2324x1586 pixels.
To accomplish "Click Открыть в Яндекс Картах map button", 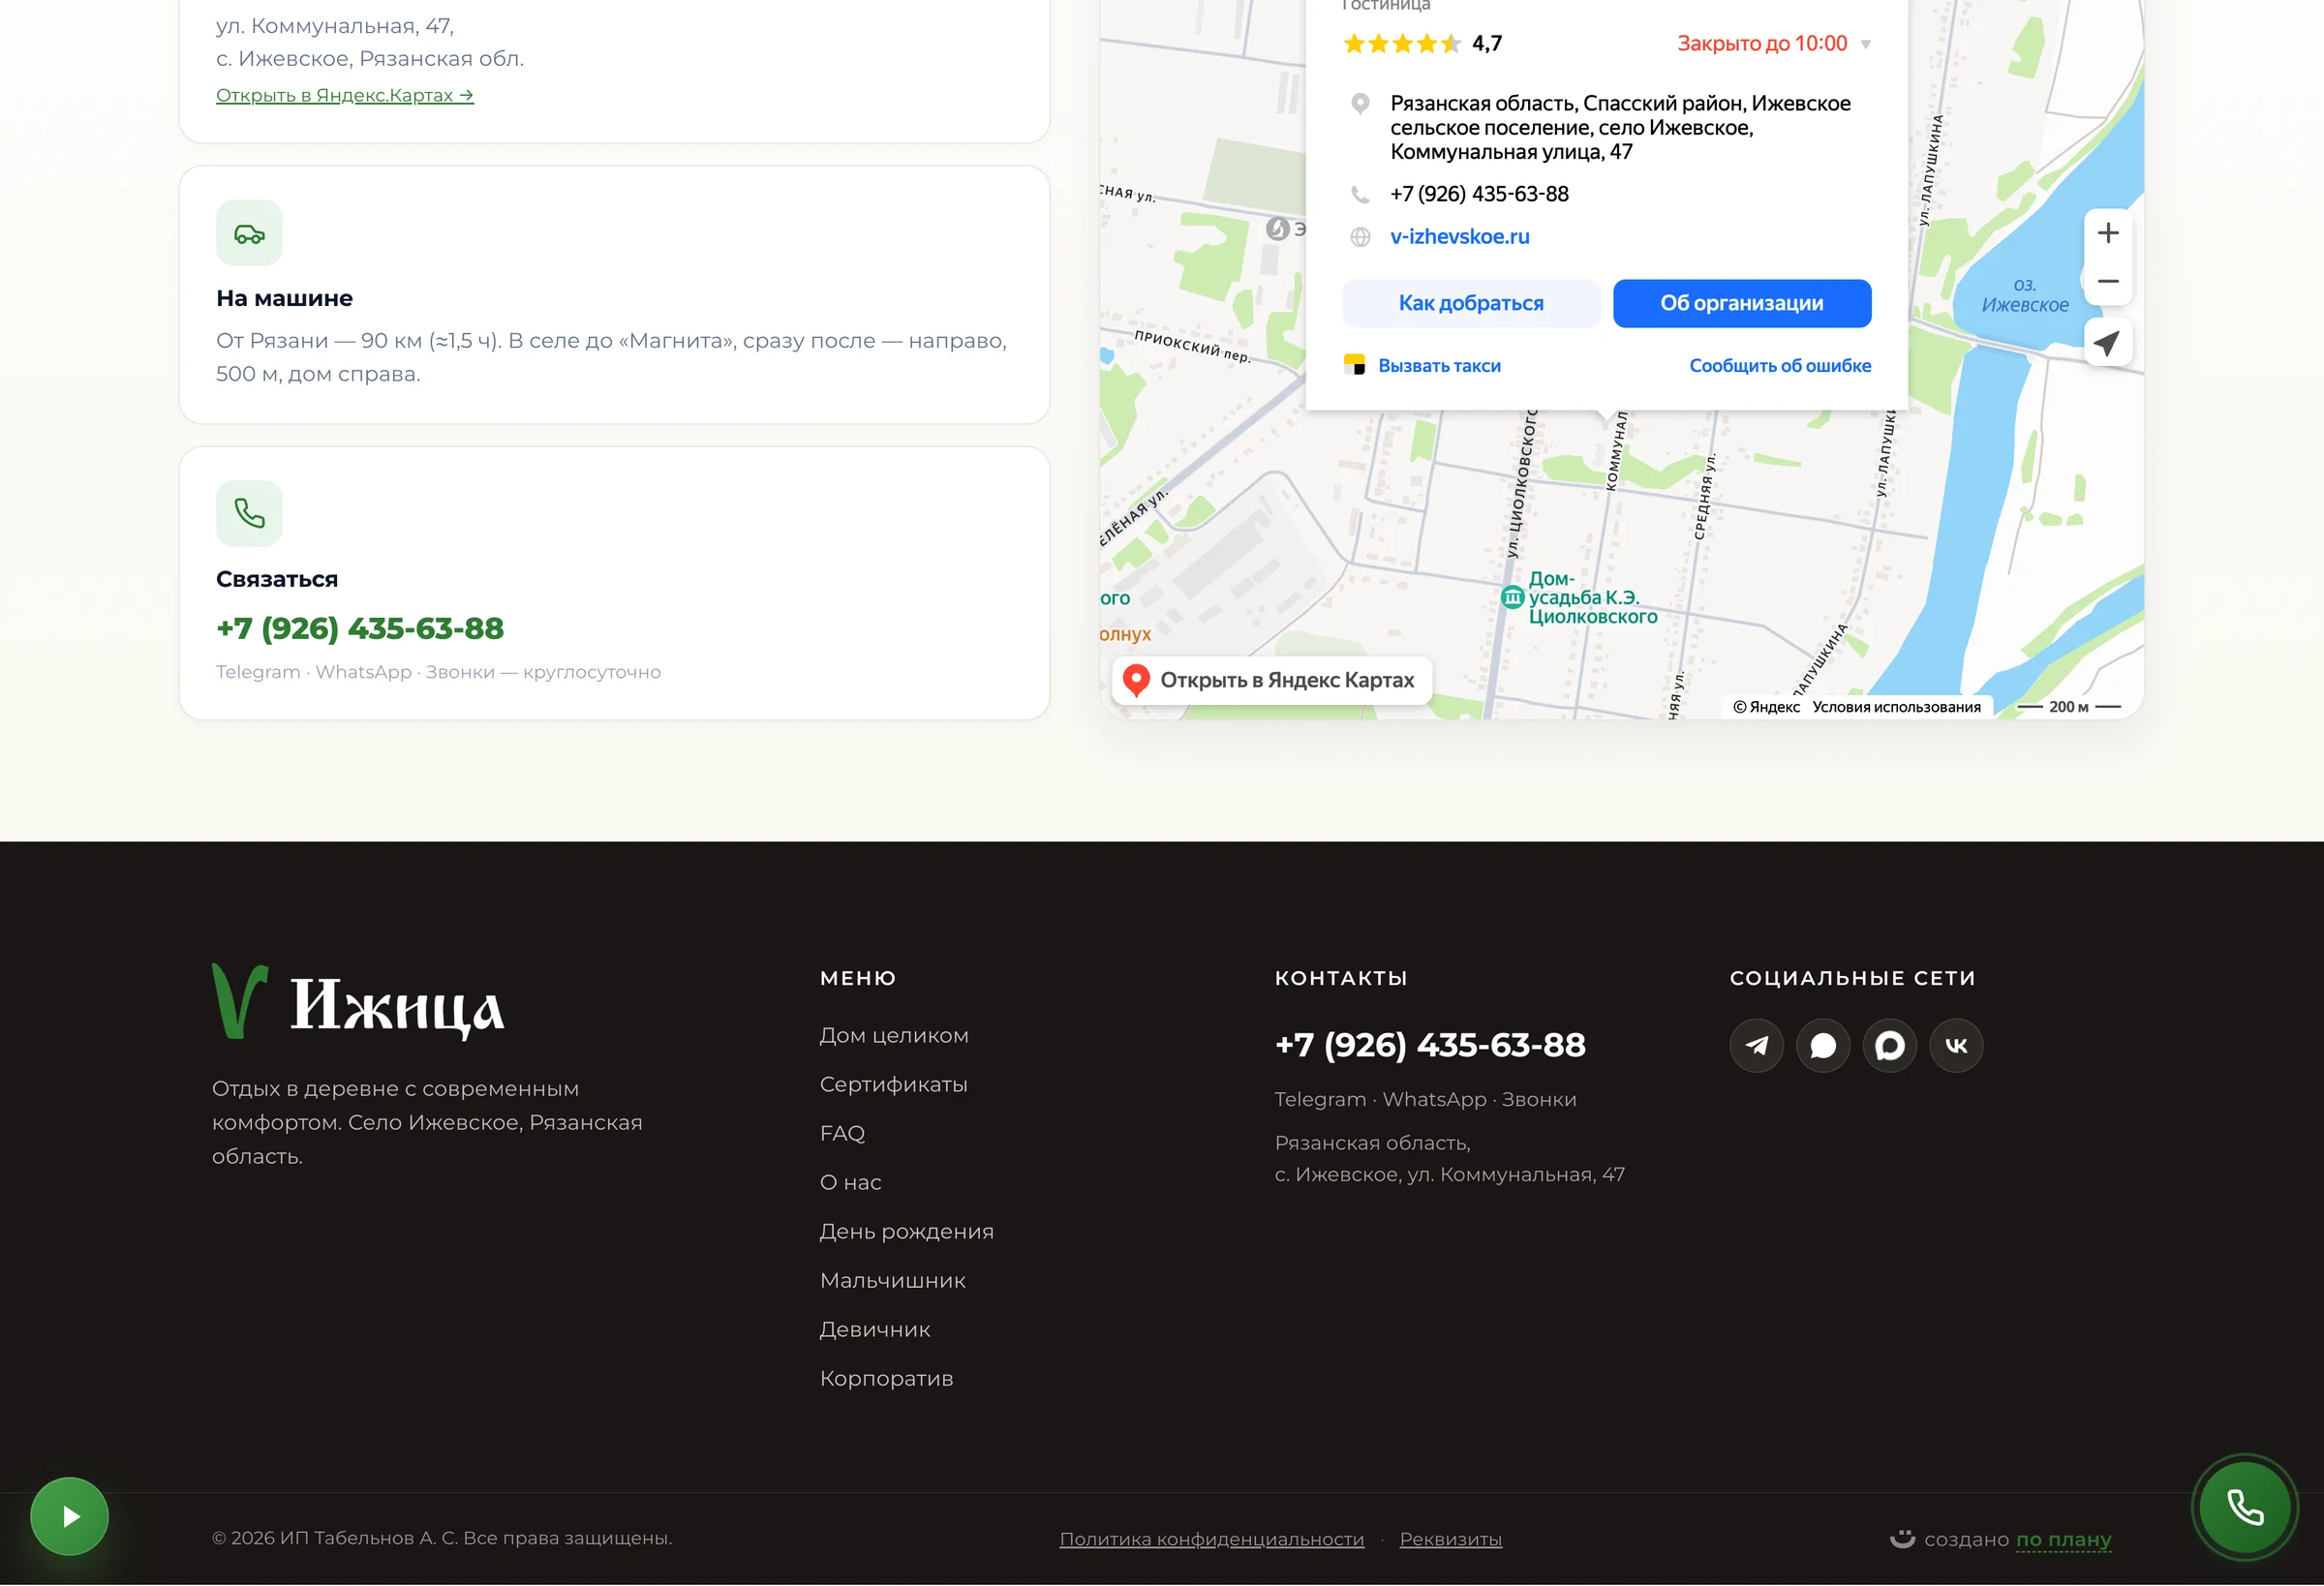I will pos(1272,680).
